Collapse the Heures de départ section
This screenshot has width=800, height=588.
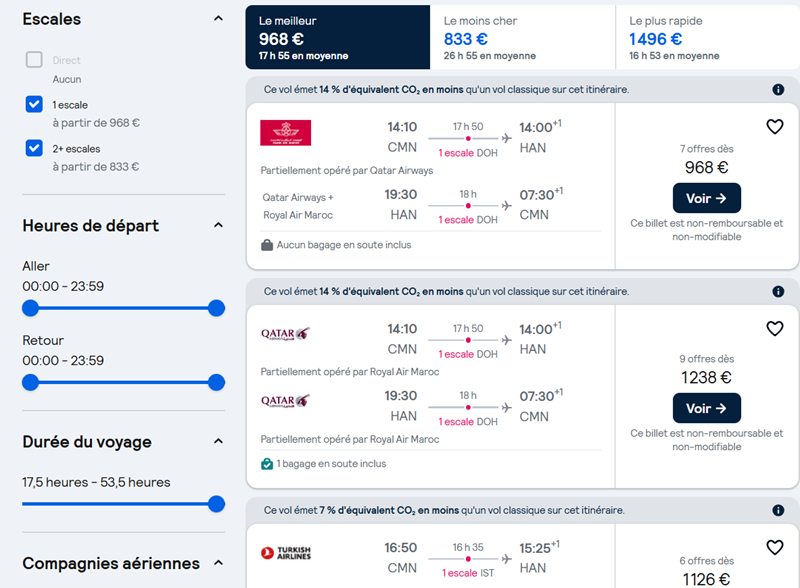click(x=218, y=225)
